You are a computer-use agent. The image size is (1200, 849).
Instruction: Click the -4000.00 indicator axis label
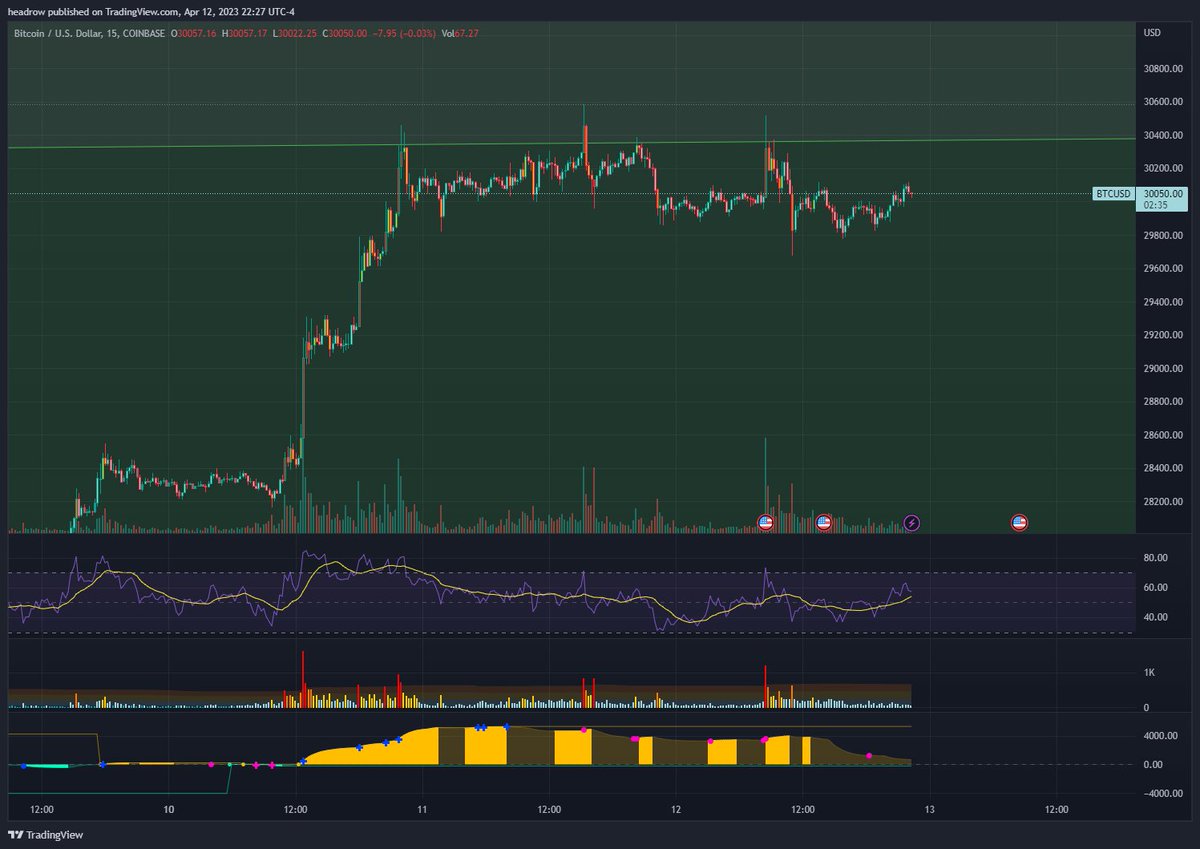click(1164, 794)
